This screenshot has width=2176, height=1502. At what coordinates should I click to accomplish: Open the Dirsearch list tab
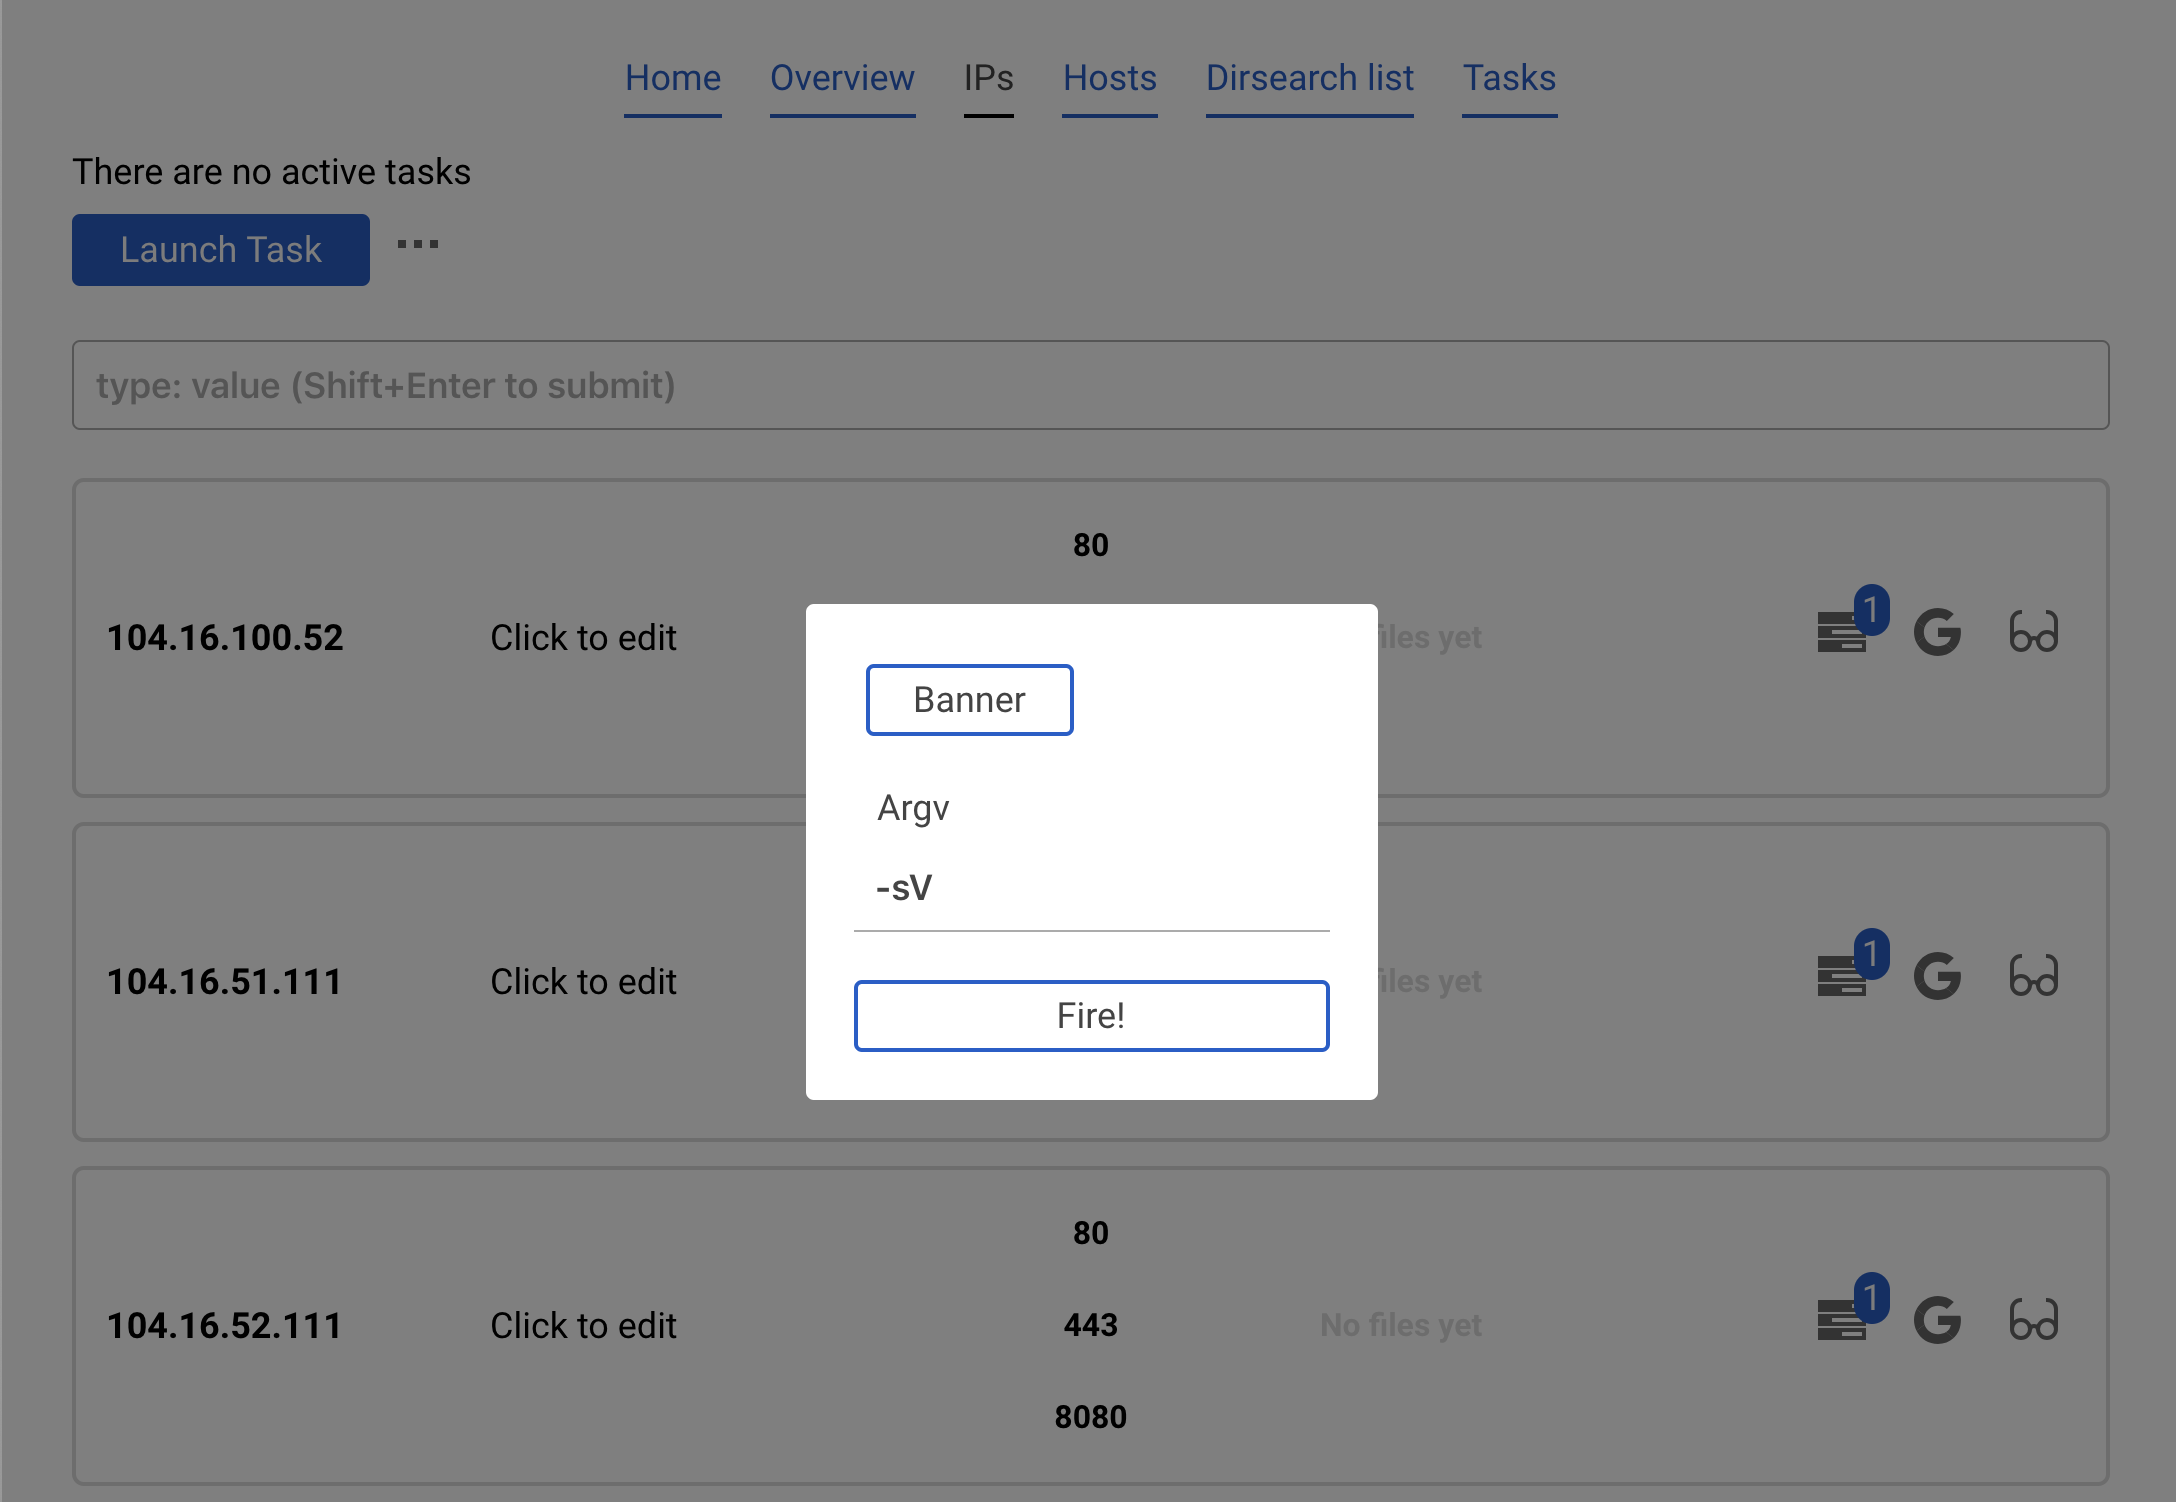(x=1309, y=78)
